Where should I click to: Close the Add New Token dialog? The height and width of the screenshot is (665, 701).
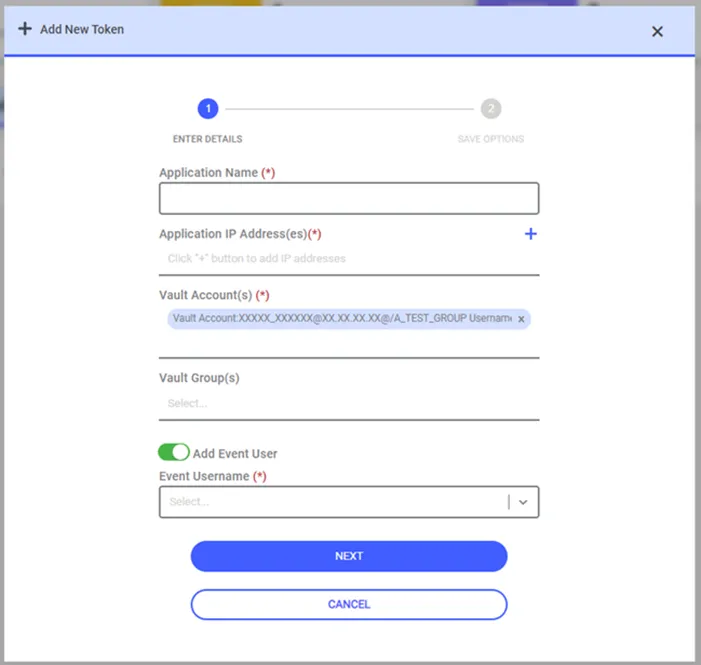tap(657, 31)
